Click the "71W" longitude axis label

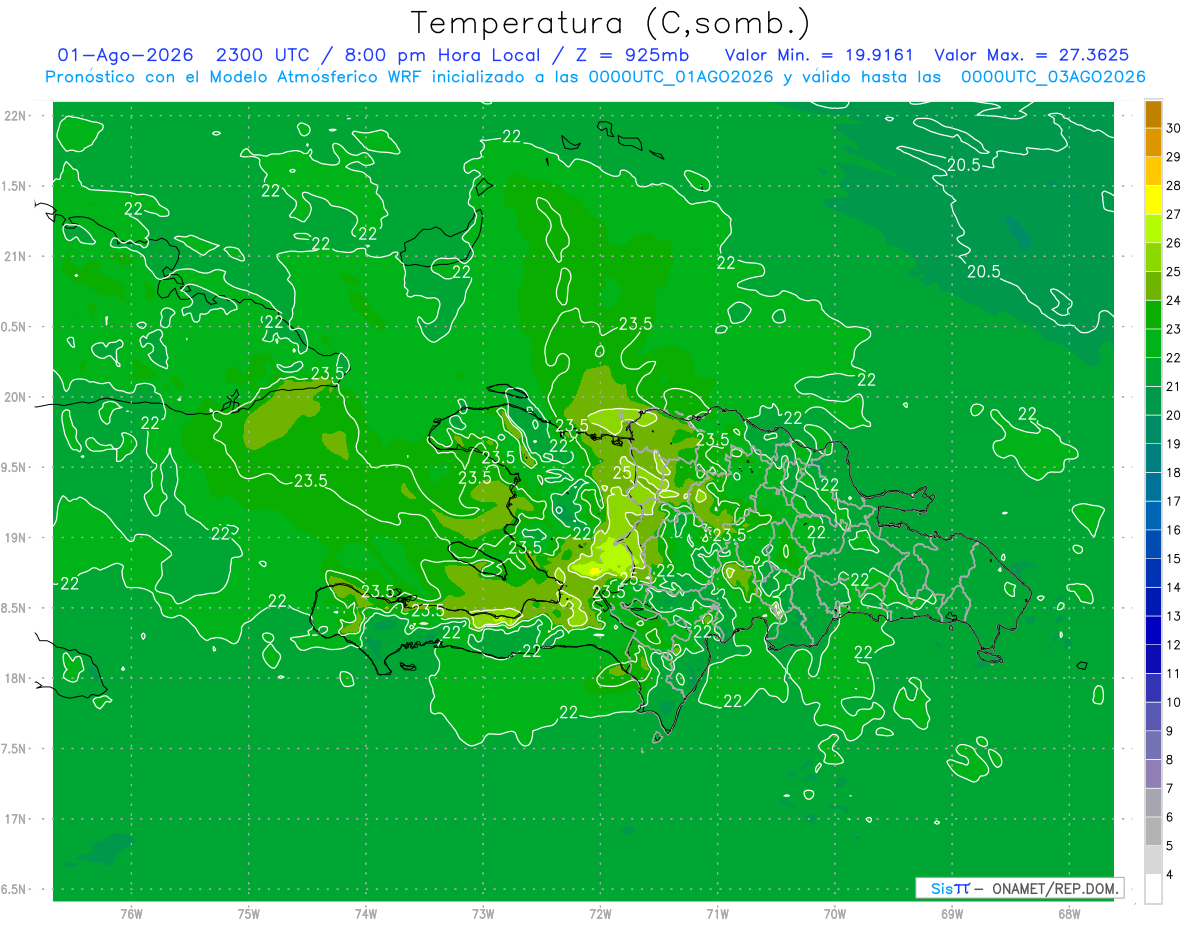[718, 913]
